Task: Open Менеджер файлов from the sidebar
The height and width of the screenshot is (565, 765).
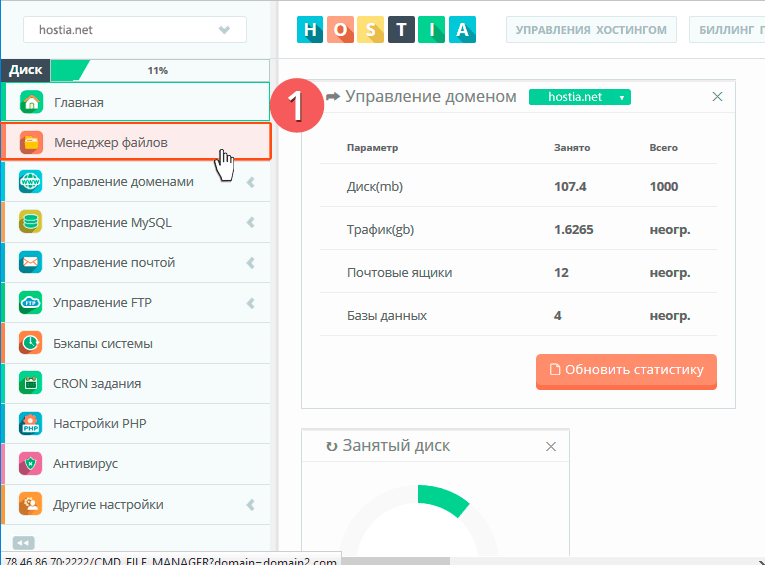Action: coord(137,142)
